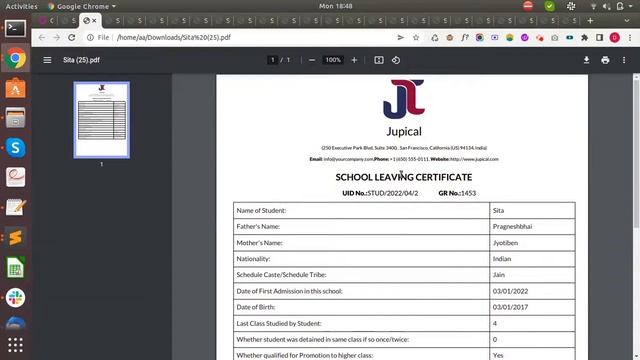This screenshot has height=360, width=640.
Task: Click the 'Pragneshbhai' table cell
Action: pyautogui.click(x=533, y=227)
